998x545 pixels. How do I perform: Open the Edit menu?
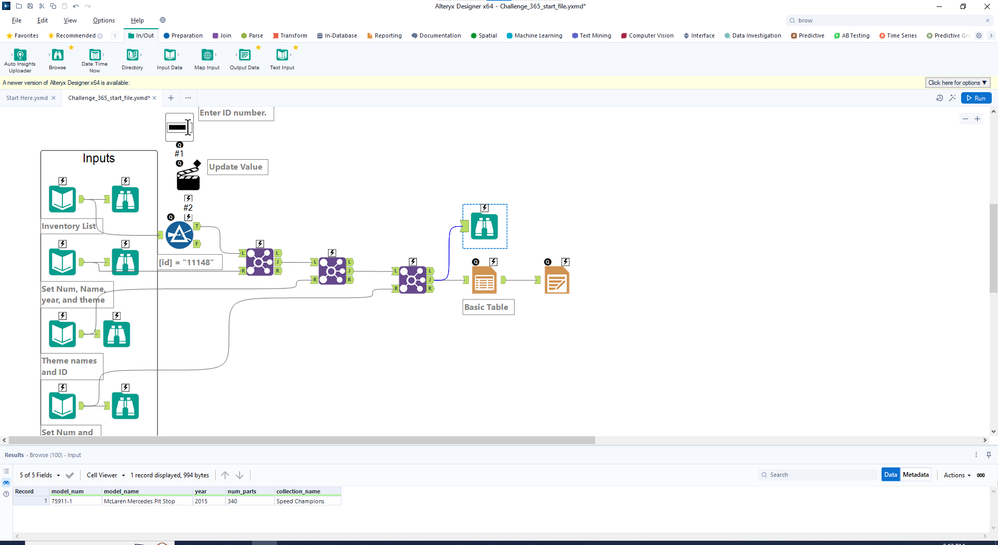point(43,20)
